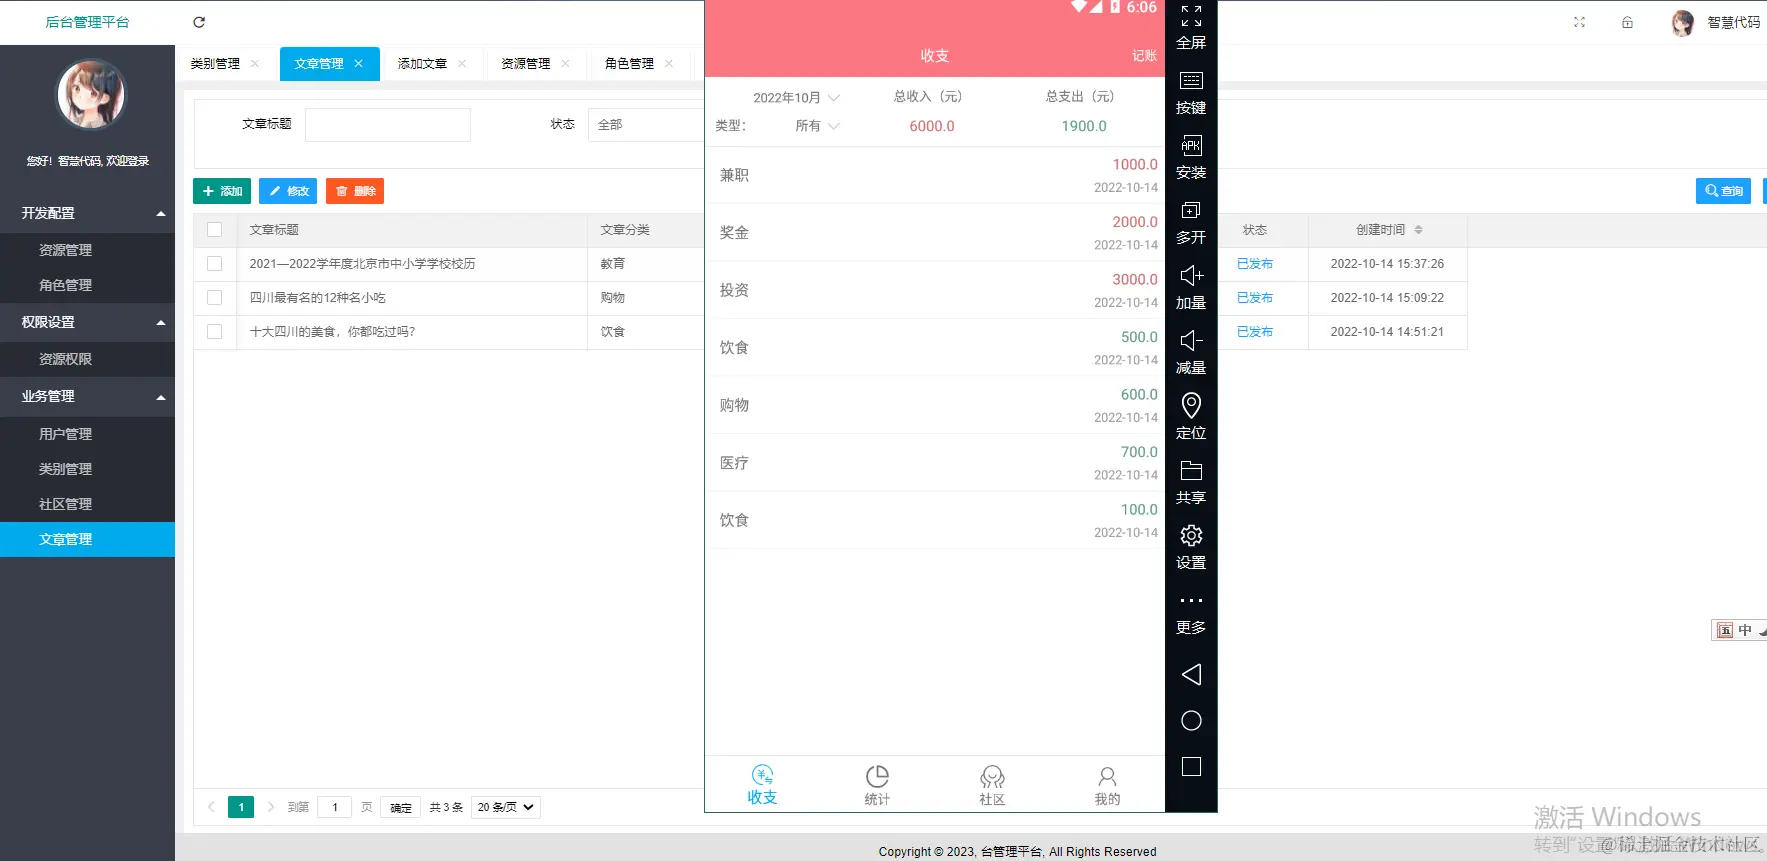Open the 社区 community tab in the app
Viewport: 1767px width, 861px height.
pyautogui.click(x=992, y=785)
